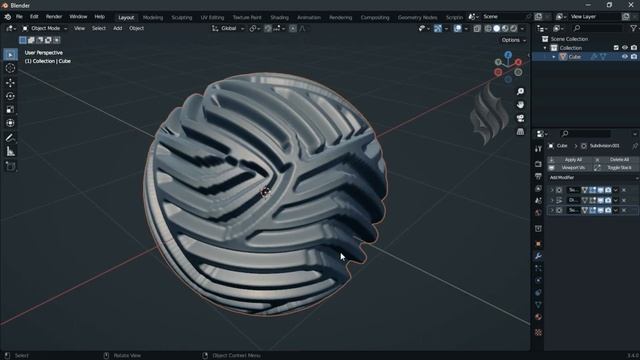Screen dimensions: 640x360
Task: Select the Move tool
Action: pos(10,82)
